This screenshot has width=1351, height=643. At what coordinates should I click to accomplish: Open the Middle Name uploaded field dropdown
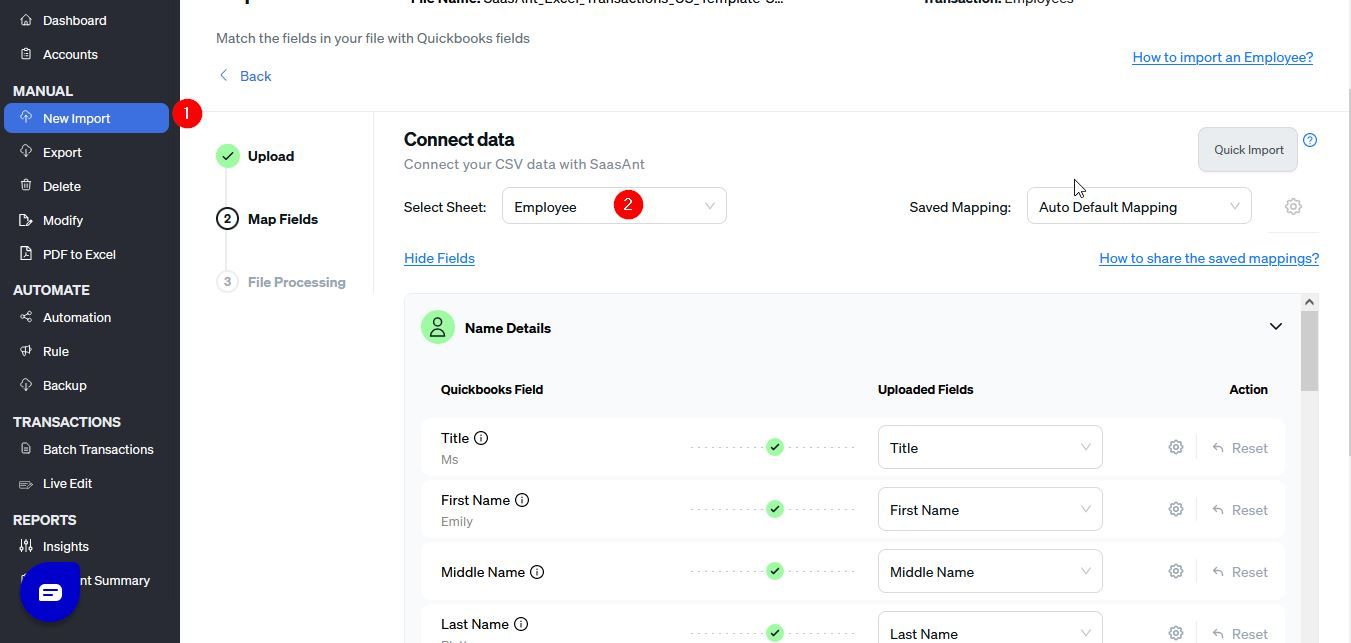(x=990, y=571)
